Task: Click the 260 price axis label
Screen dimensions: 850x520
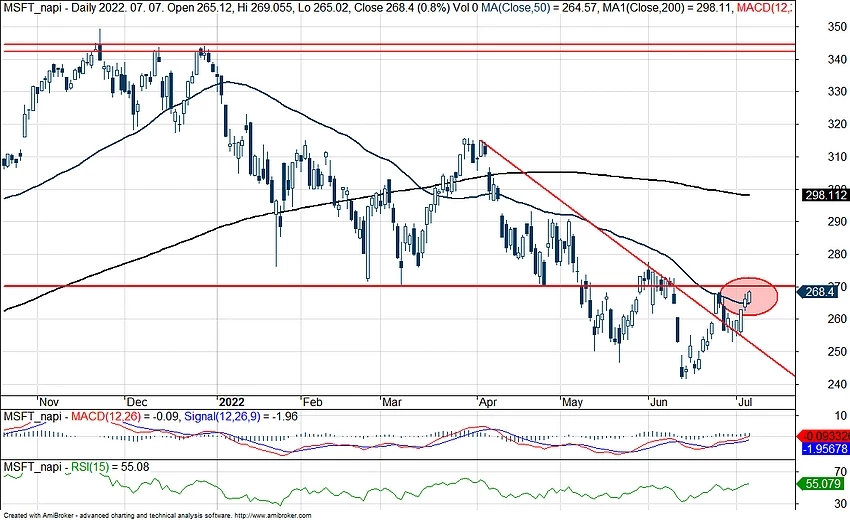Action: click(x=838, y=319)
